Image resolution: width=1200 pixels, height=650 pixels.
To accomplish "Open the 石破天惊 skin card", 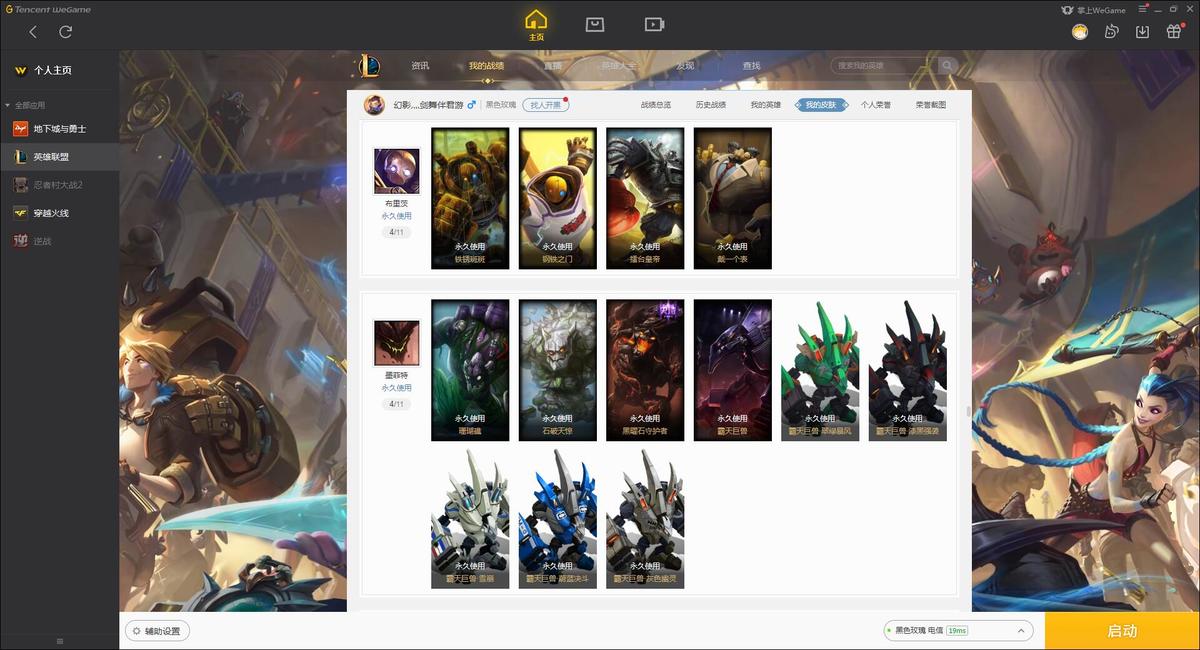I will pos(557,370).
